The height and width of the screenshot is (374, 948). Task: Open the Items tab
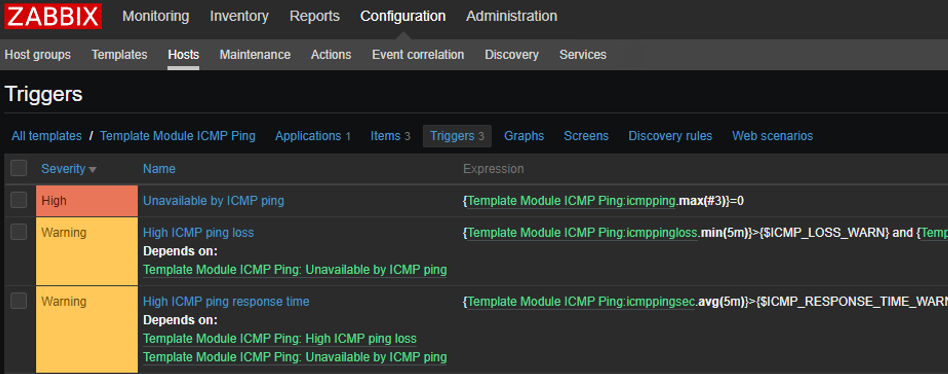tap(390, 136)
